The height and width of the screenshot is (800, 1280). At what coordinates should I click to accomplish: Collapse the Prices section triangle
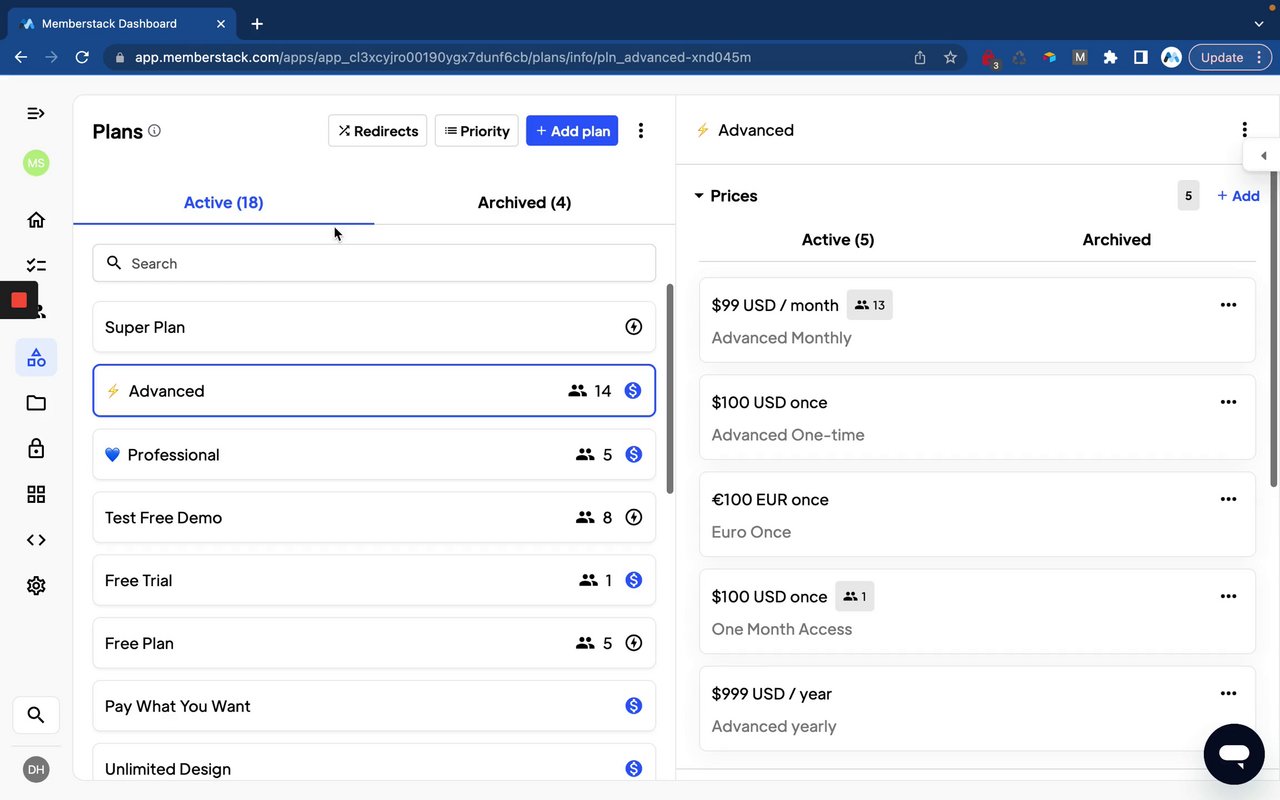pyautogui.click(x=699, y=196)
